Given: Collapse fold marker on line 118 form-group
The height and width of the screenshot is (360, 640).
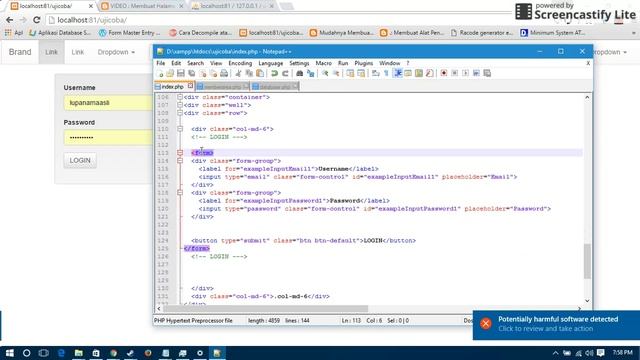Looking at the screenshot, I should point(180,193).
